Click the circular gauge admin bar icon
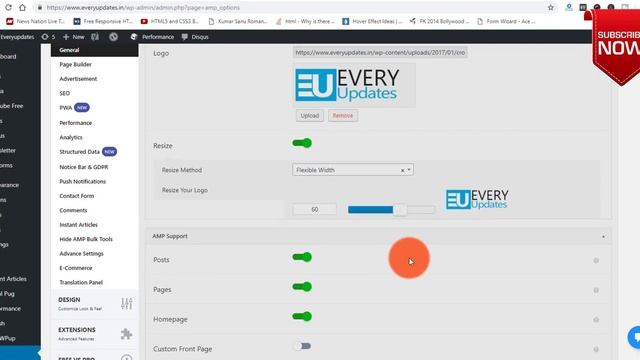 pyautogui.click(x=113, y=37)
